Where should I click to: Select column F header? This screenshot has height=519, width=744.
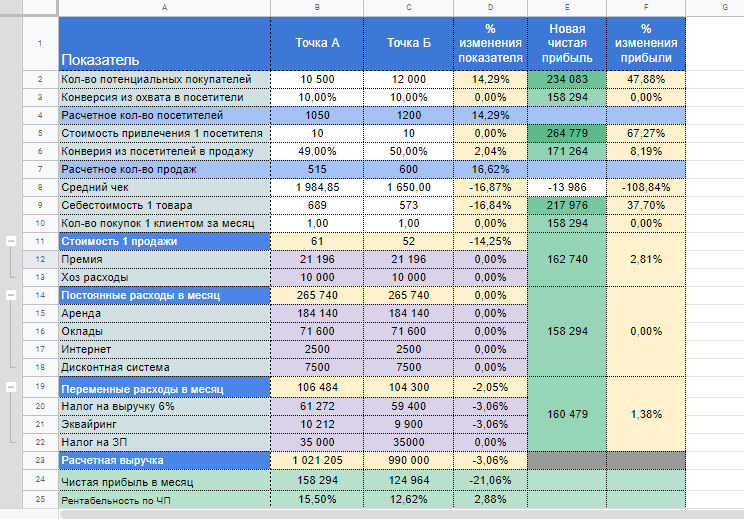(646, 7)
